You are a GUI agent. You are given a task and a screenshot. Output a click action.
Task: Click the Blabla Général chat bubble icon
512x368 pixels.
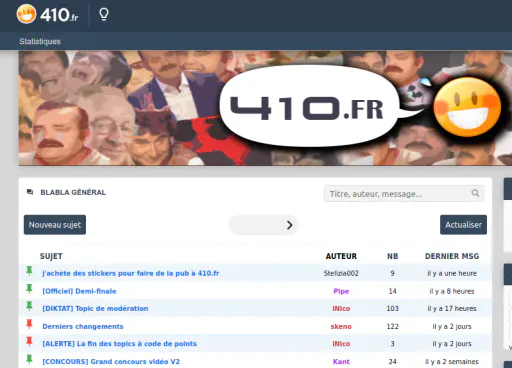point(30,192)
